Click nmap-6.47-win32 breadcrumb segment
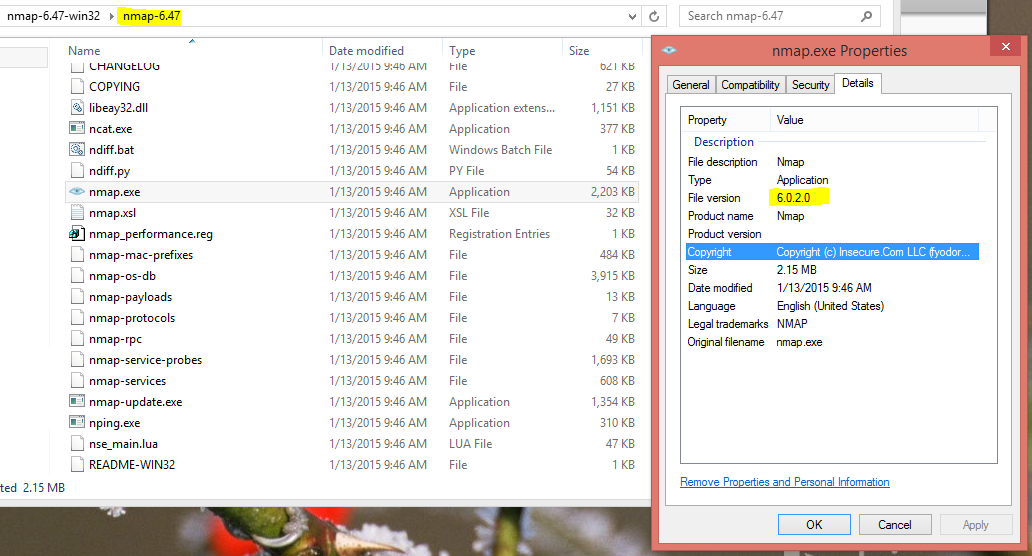Screen dimensions: 1032x556 coord(53,16)
